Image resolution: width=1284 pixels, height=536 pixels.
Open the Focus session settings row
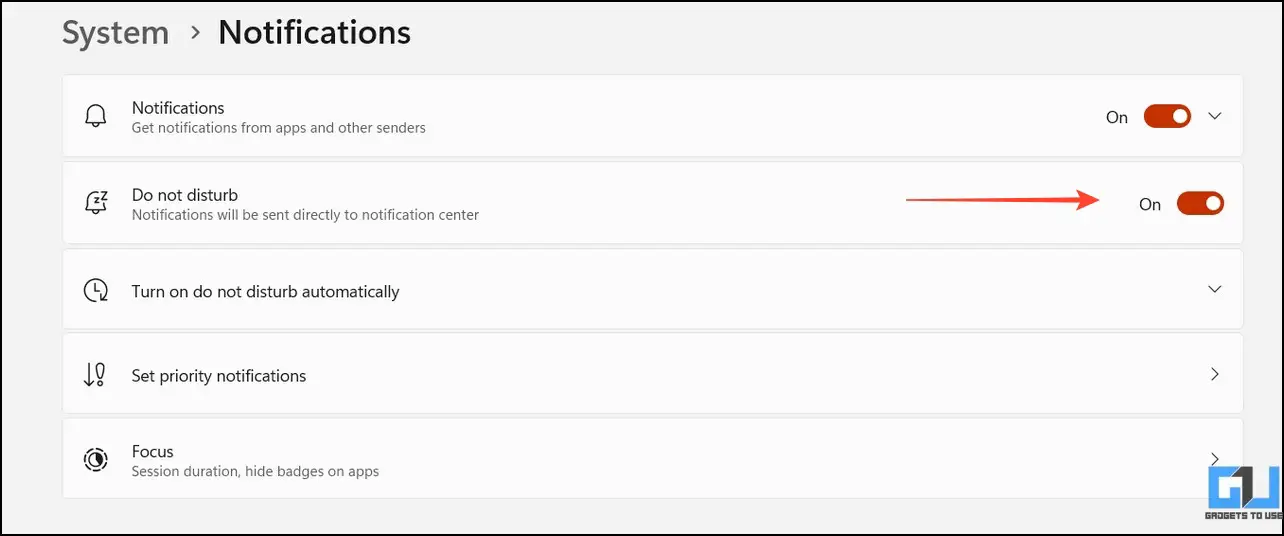pos(652,458)
